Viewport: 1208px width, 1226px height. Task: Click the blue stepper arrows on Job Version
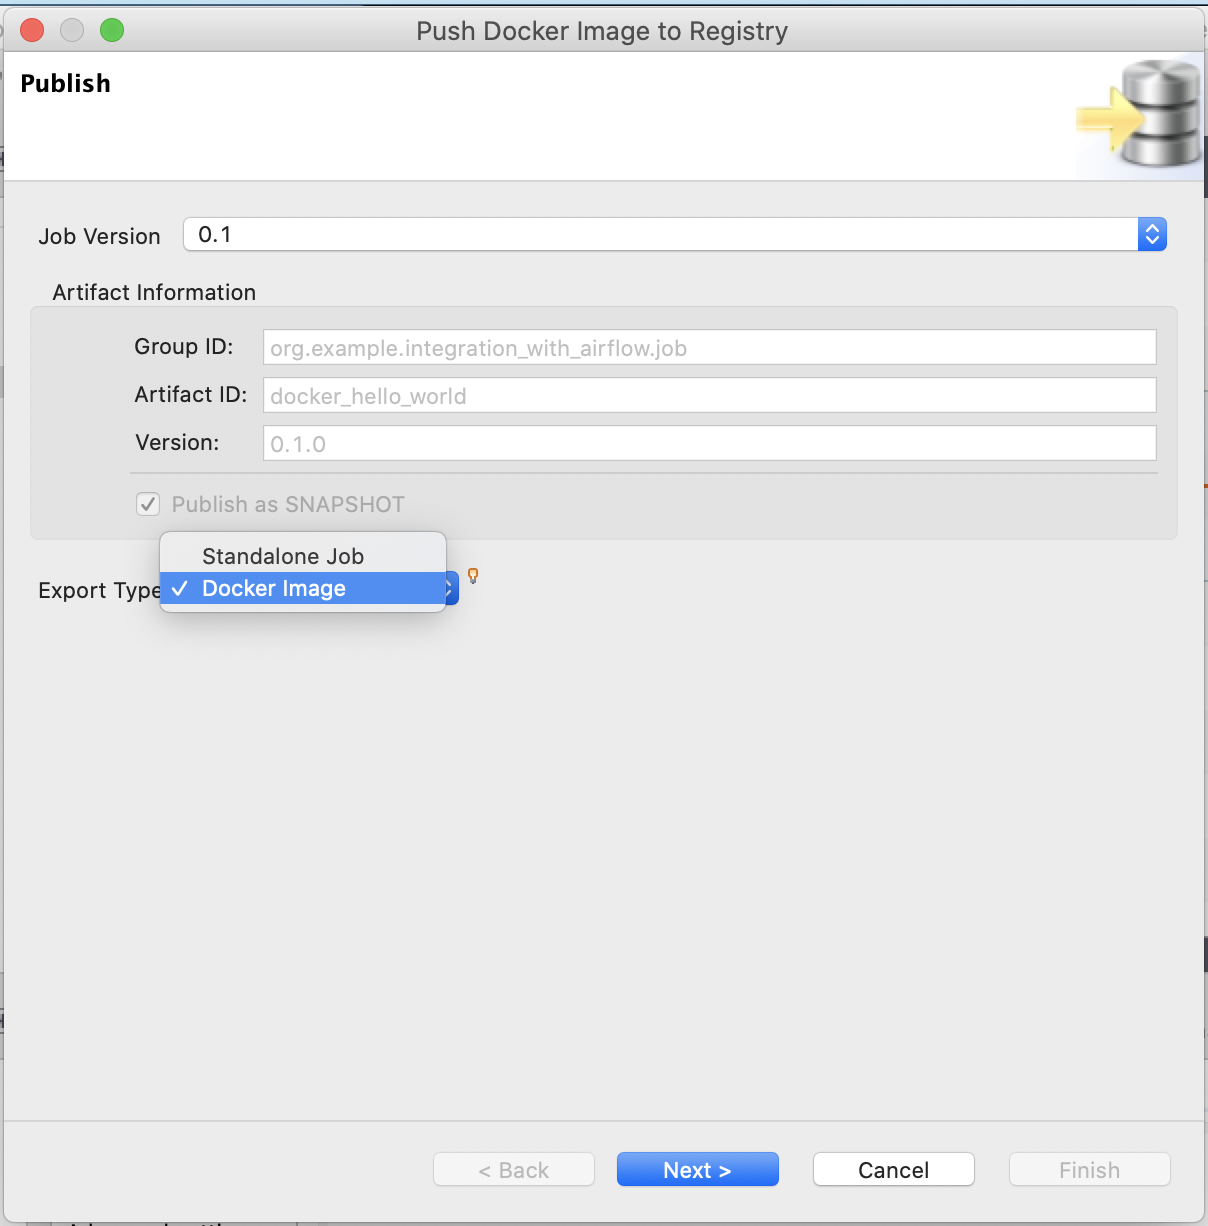click(x=1152, y=234)
